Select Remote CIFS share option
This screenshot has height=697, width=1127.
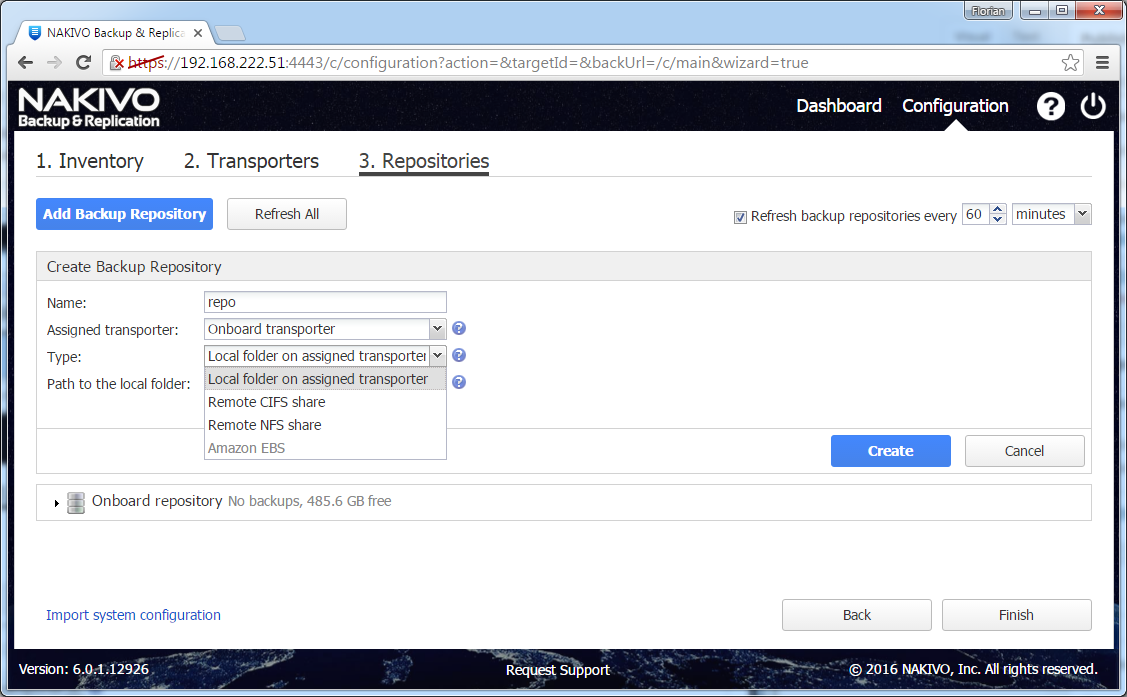pos(325,402)
